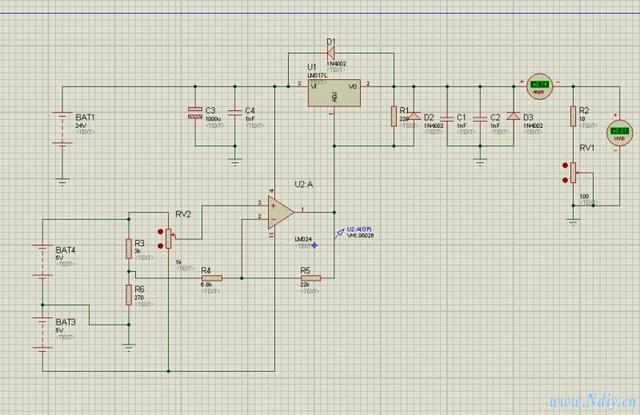Select the diode D3 symbol
This screenshot has width=640, height=415.
coord(513,116)
